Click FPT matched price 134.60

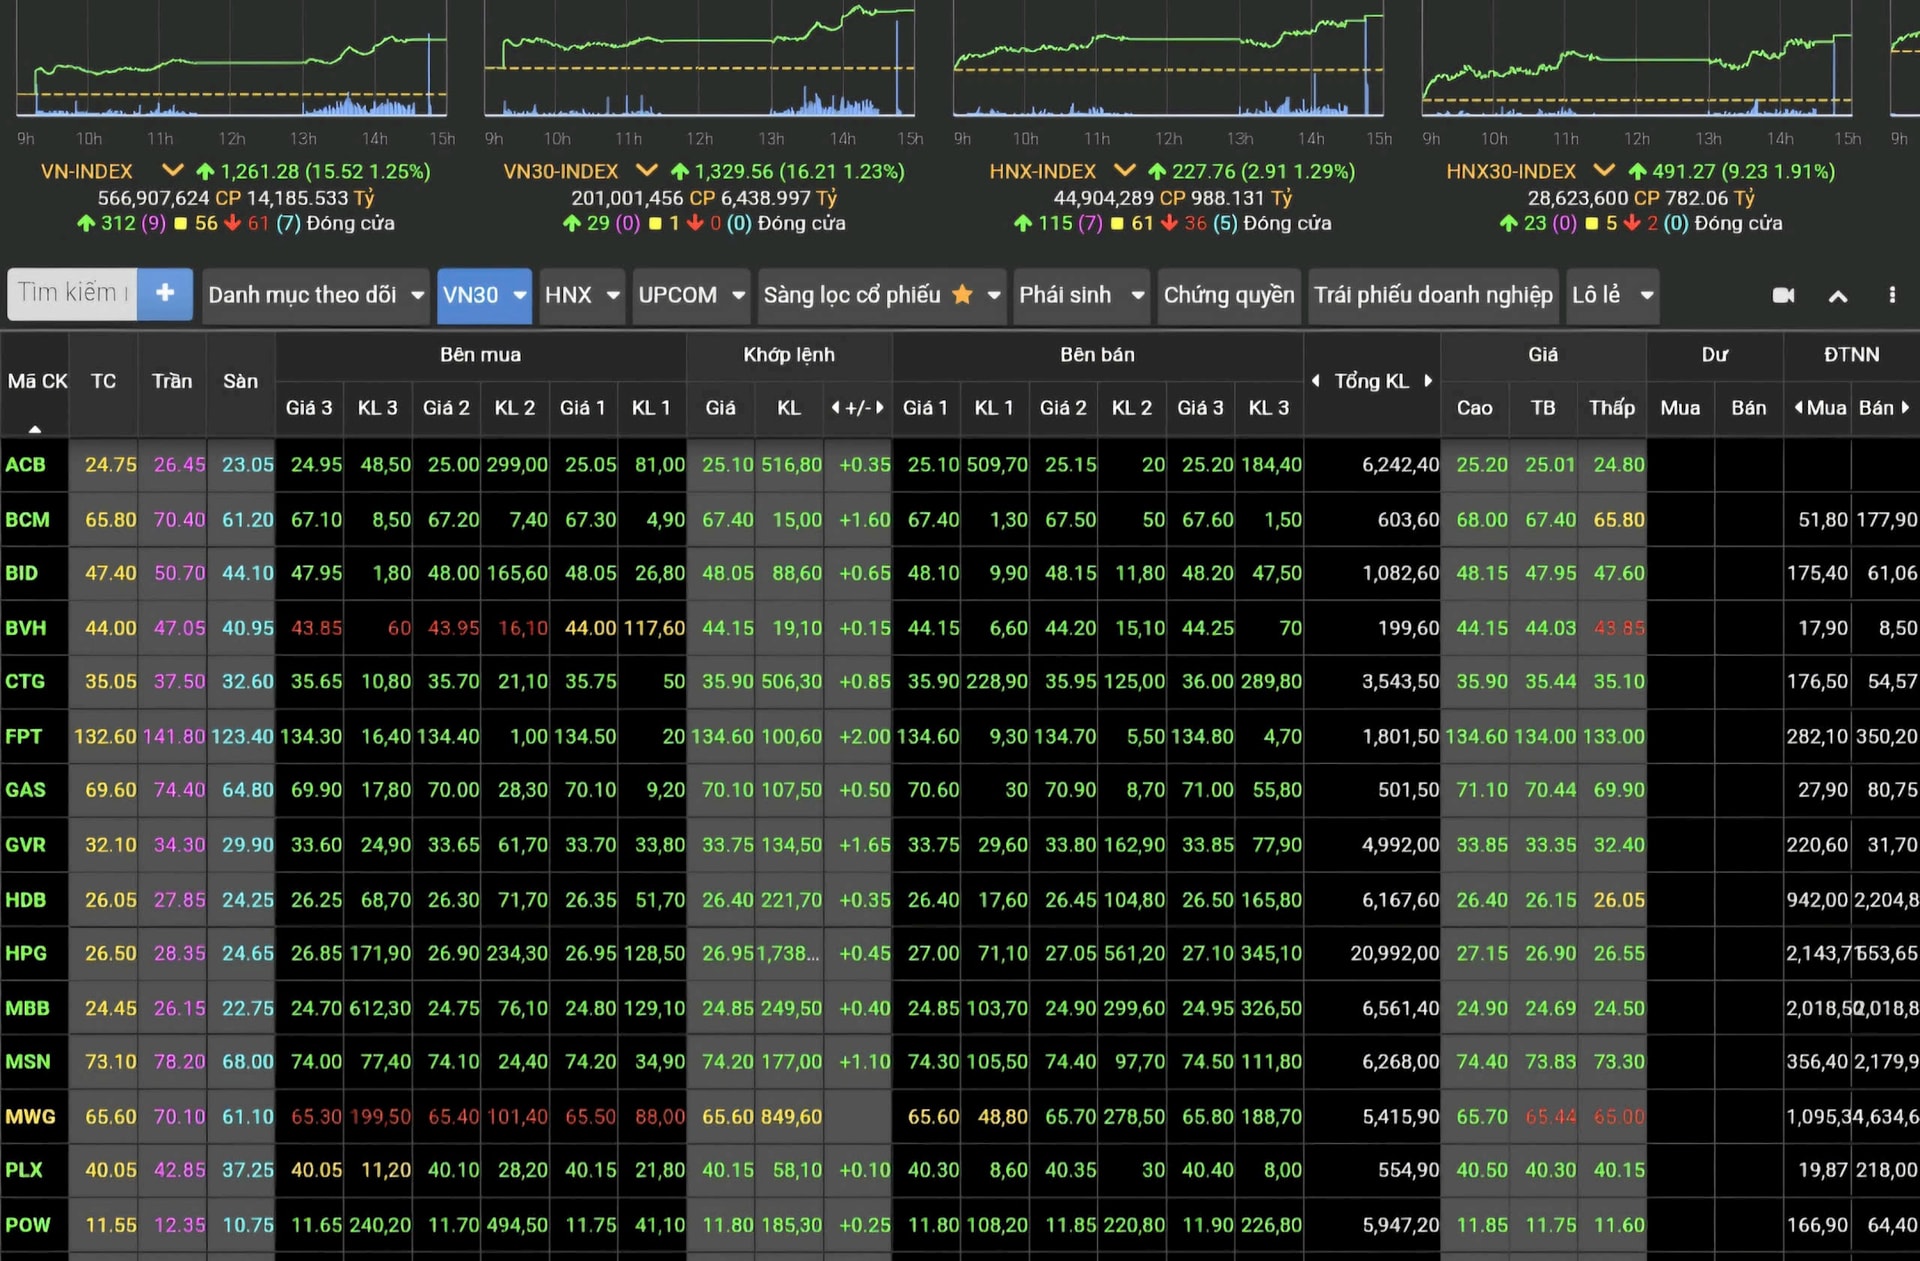coord(722,736)
